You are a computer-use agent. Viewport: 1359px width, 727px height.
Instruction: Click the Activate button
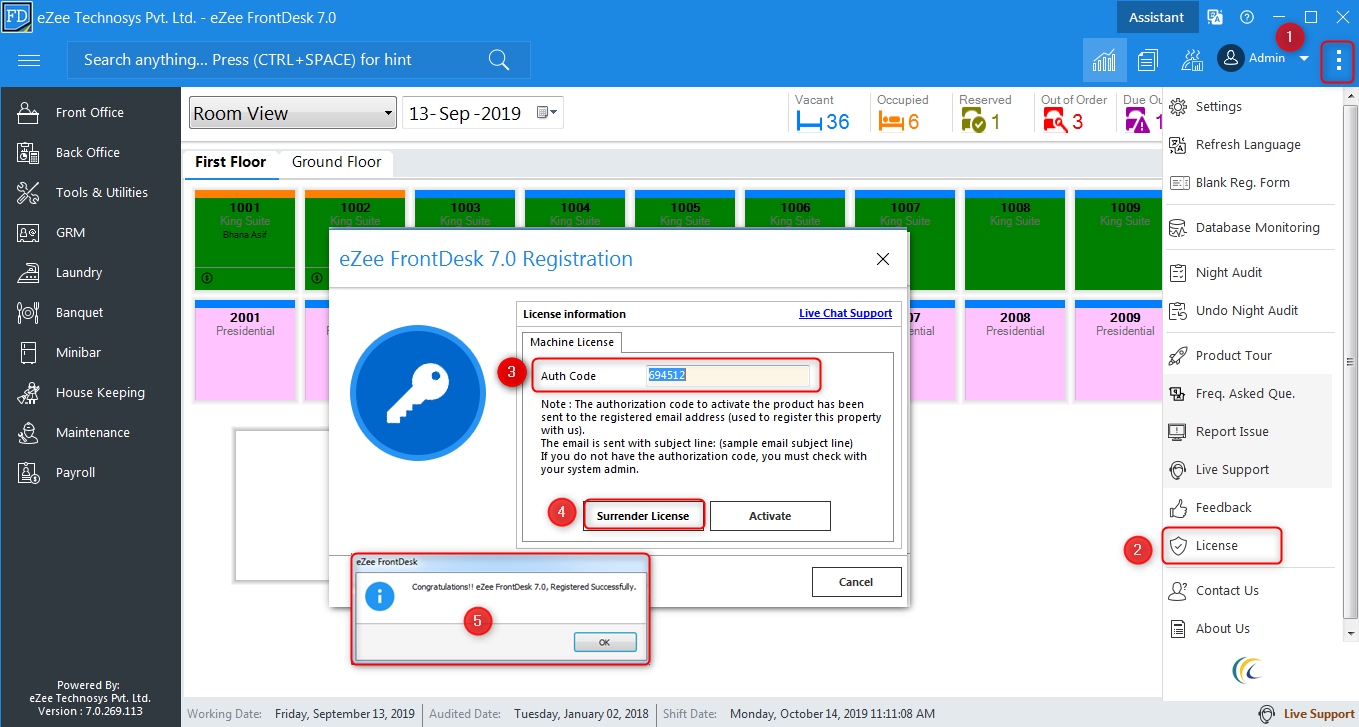[x=770, y=516]
